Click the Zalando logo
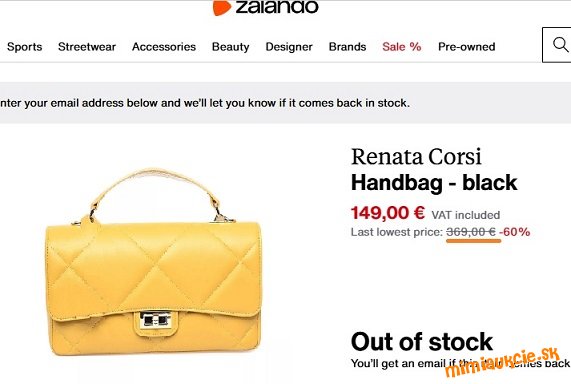 click(265, 7)
